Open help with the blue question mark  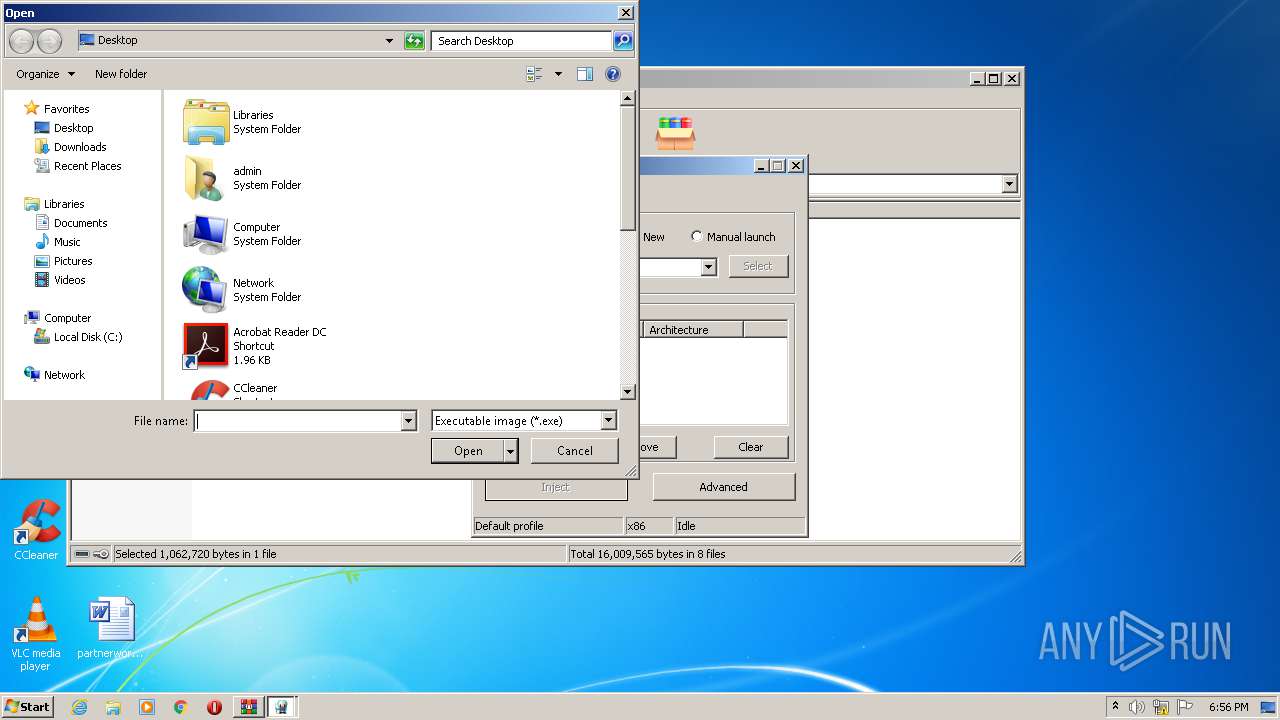pyautogui.click(x=613, y=74)
